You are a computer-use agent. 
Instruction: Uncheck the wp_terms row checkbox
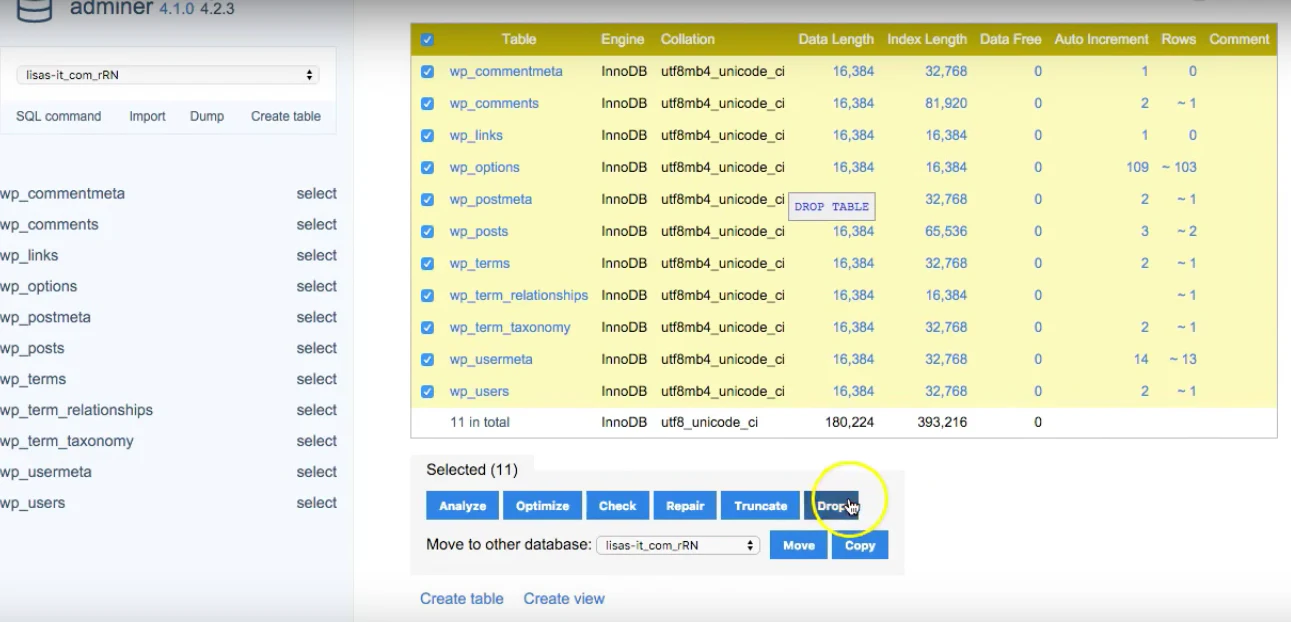(427, 264)
